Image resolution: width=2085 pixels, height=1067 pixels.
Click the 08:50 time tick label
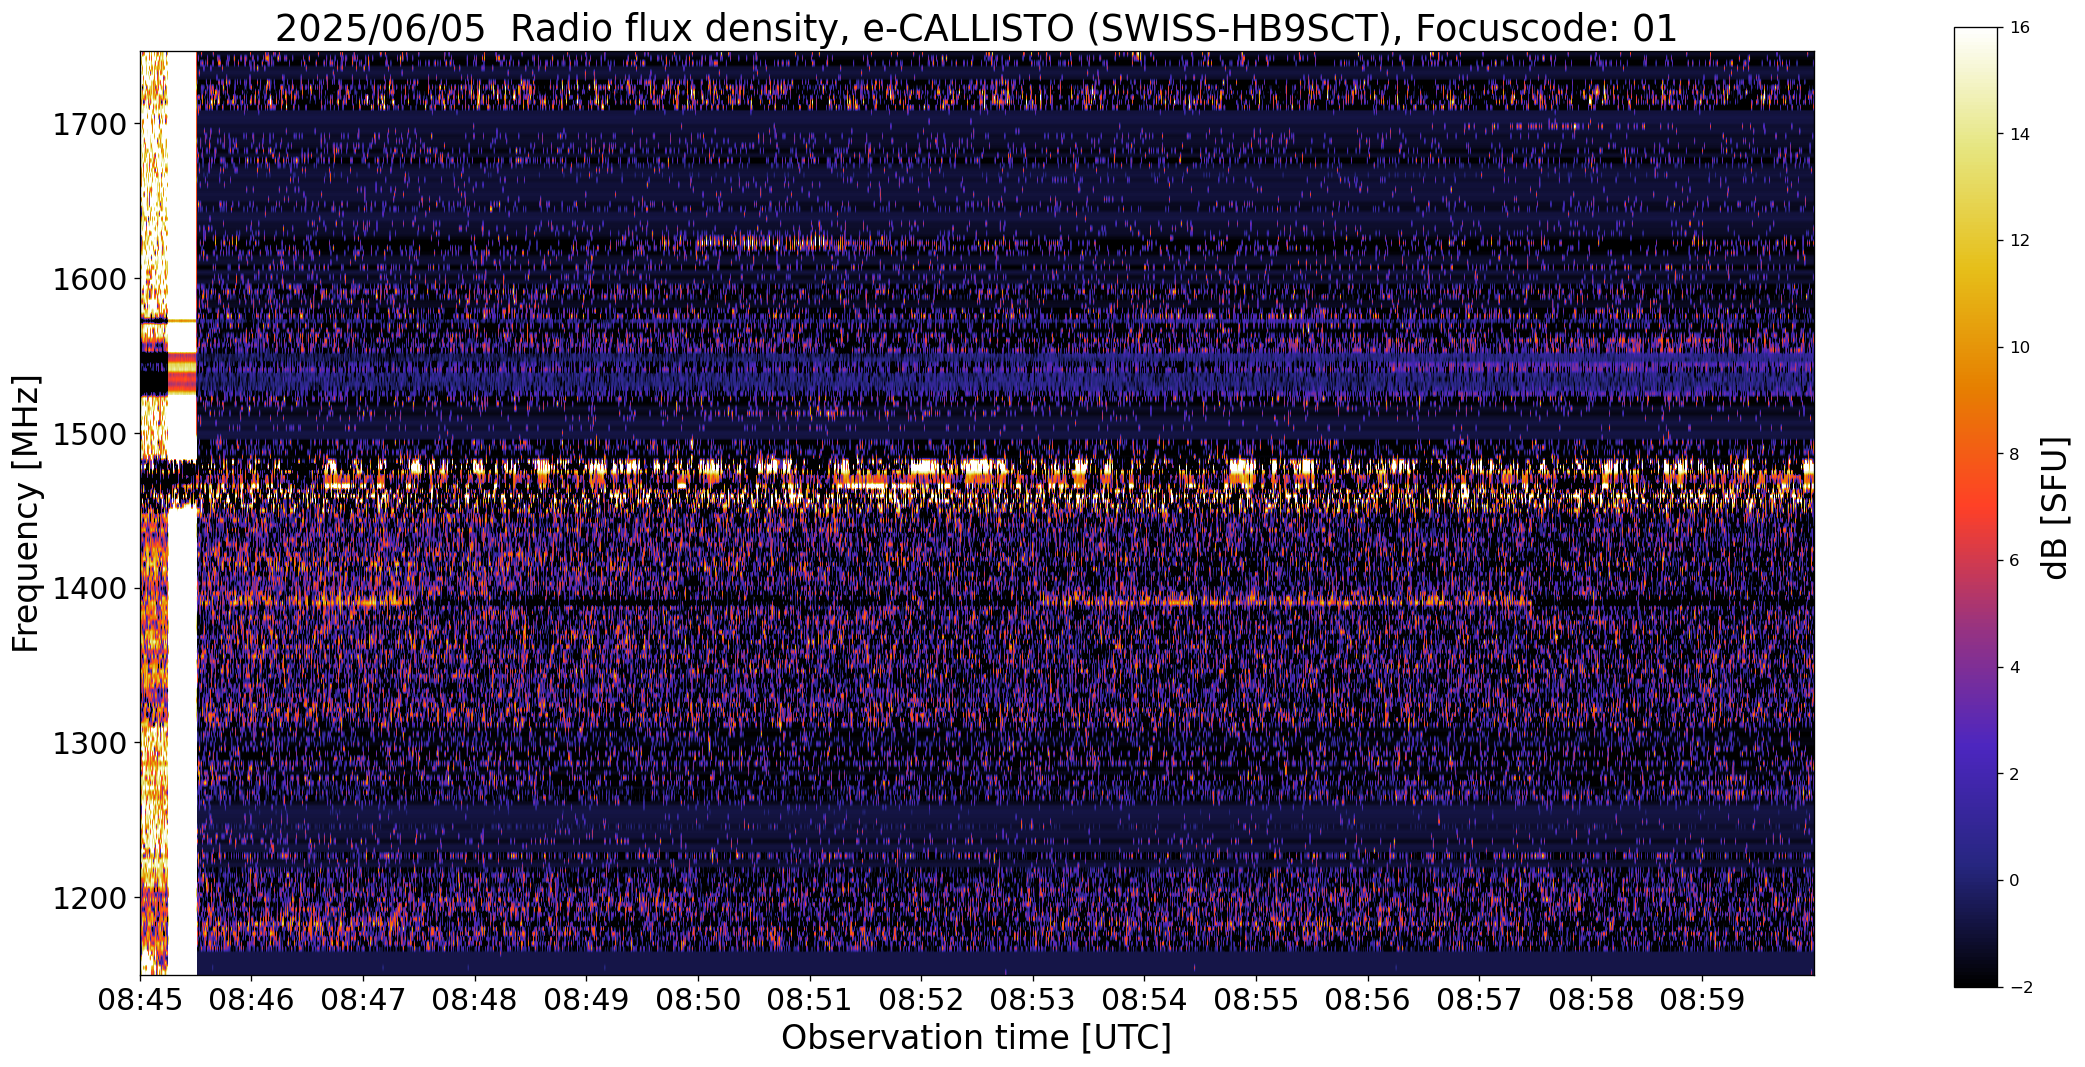698,1000
